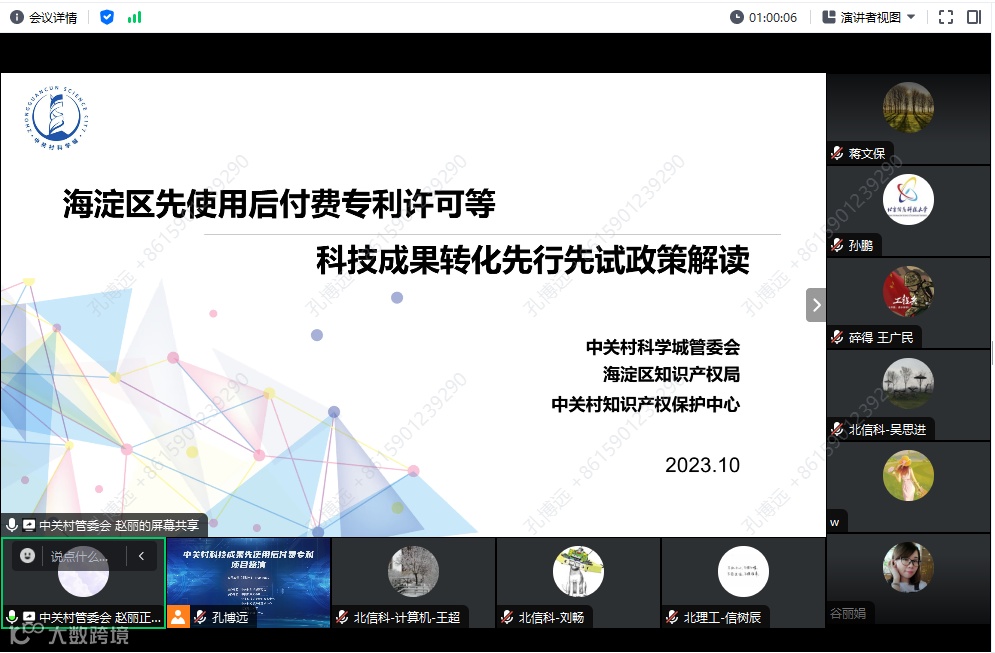Click muted mic icon beside 北信科-计算机-王超
The height and width of the screenshot is (653, 995).
(x=342, y=617)
